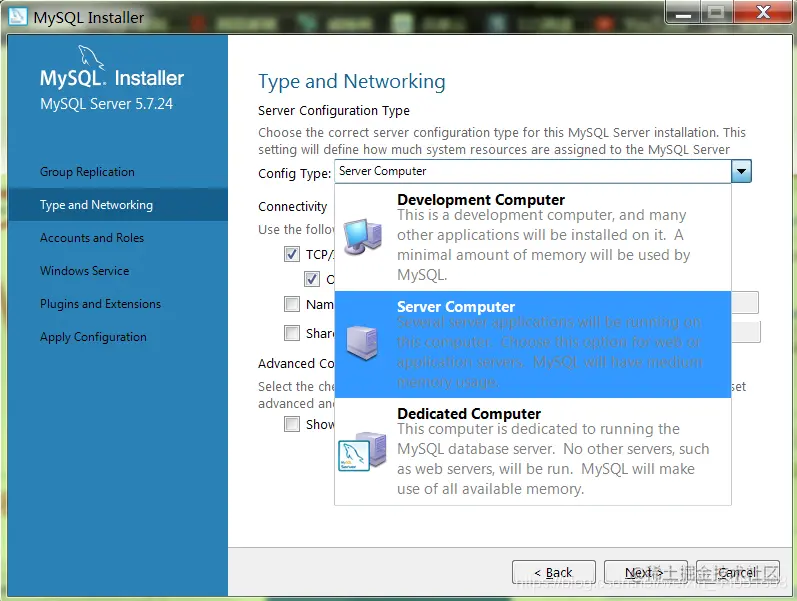Click the Cancel button
This screenshot has height=601, width=797.
(x=737, y=573)
